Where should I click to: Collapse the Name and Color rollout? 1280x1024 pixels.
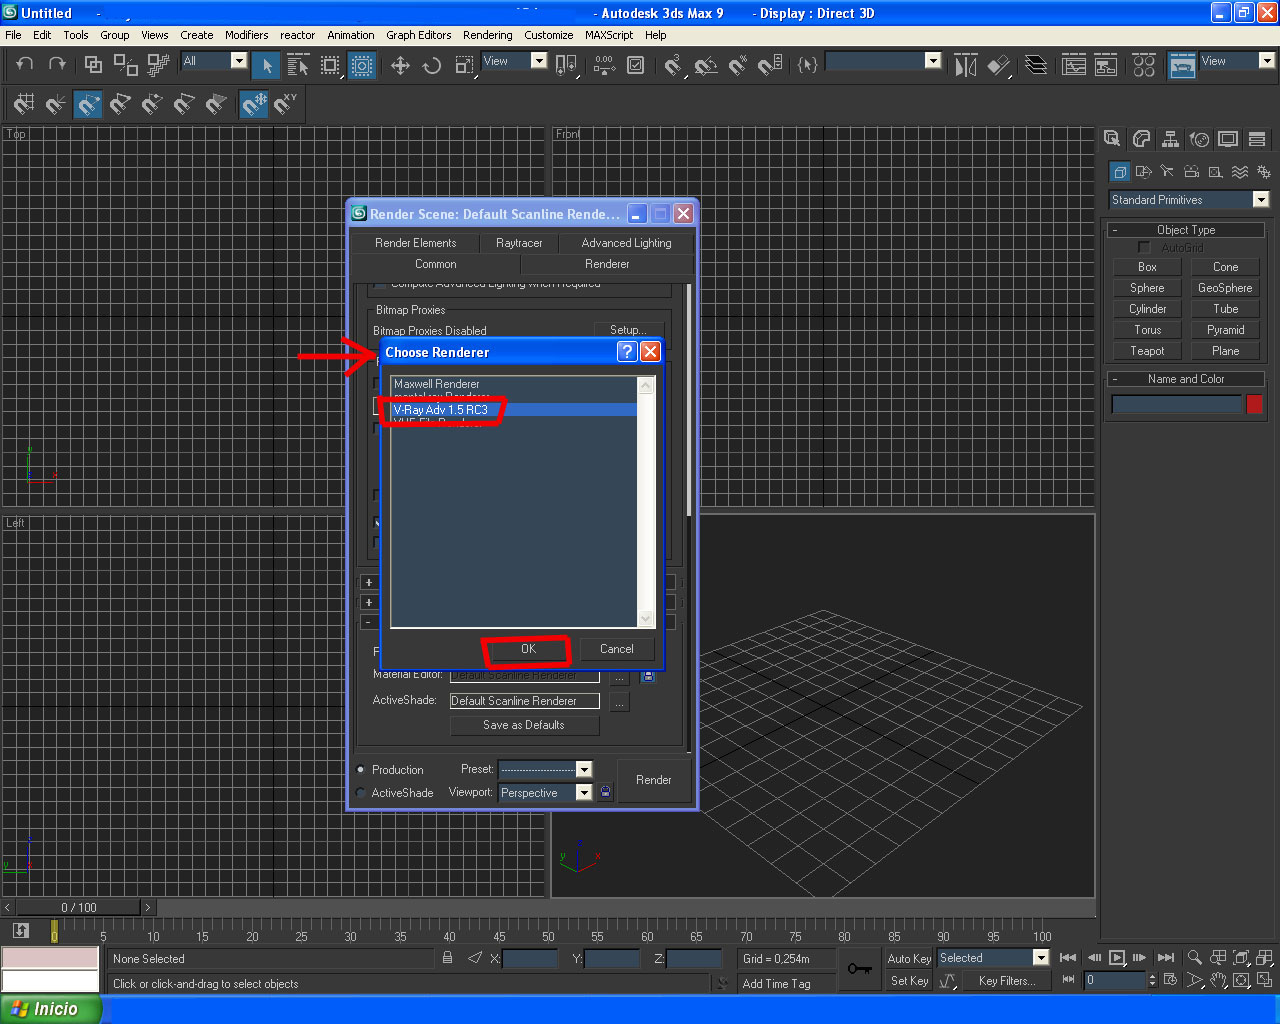point(1186,379)
